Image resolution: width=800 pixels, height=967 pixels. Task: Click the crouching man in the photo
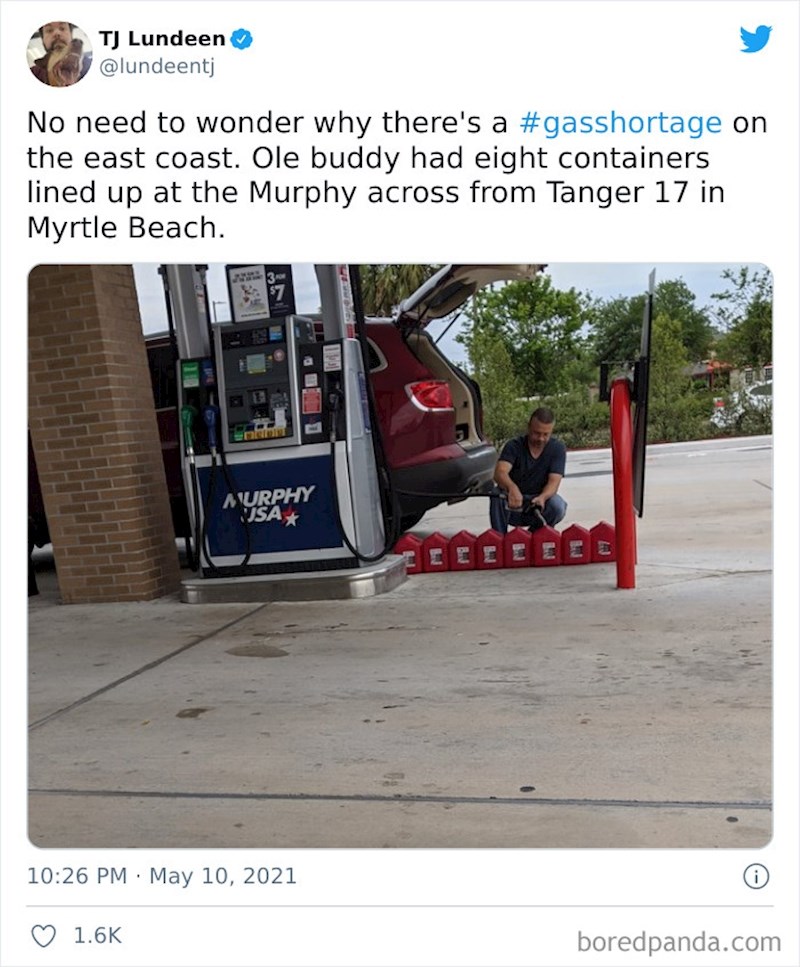click(529, 470)
